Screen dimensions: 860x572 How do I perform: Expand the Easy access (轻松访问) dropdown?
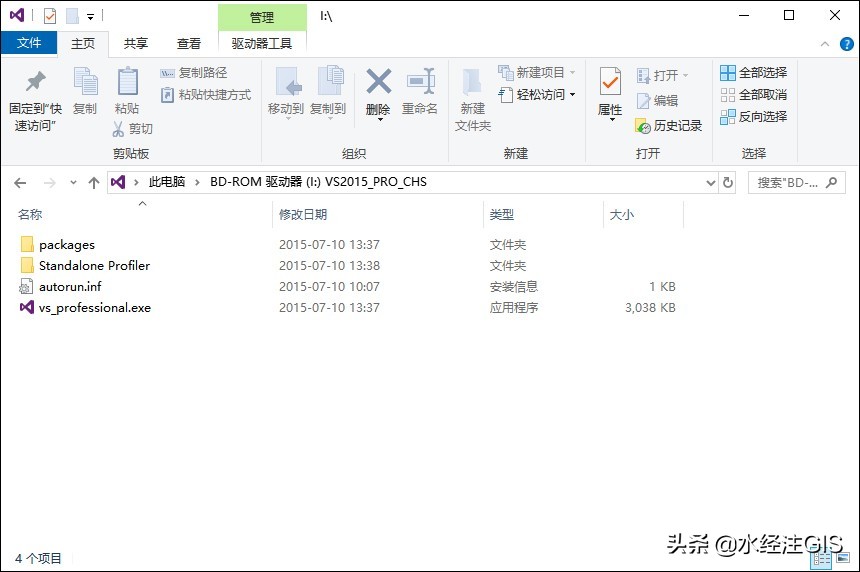[x=572, y=95]
